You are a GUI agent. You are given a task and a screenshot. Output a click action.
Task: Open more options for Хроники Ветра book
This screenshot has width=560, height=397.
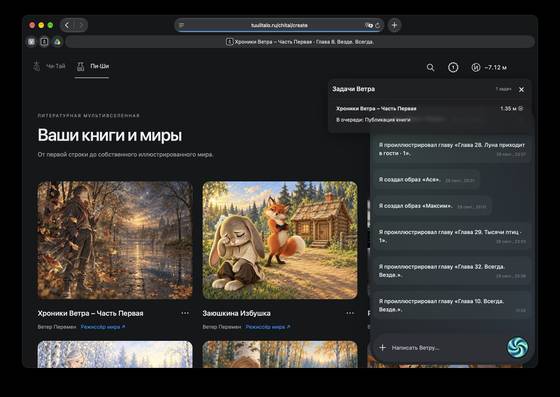185,313
